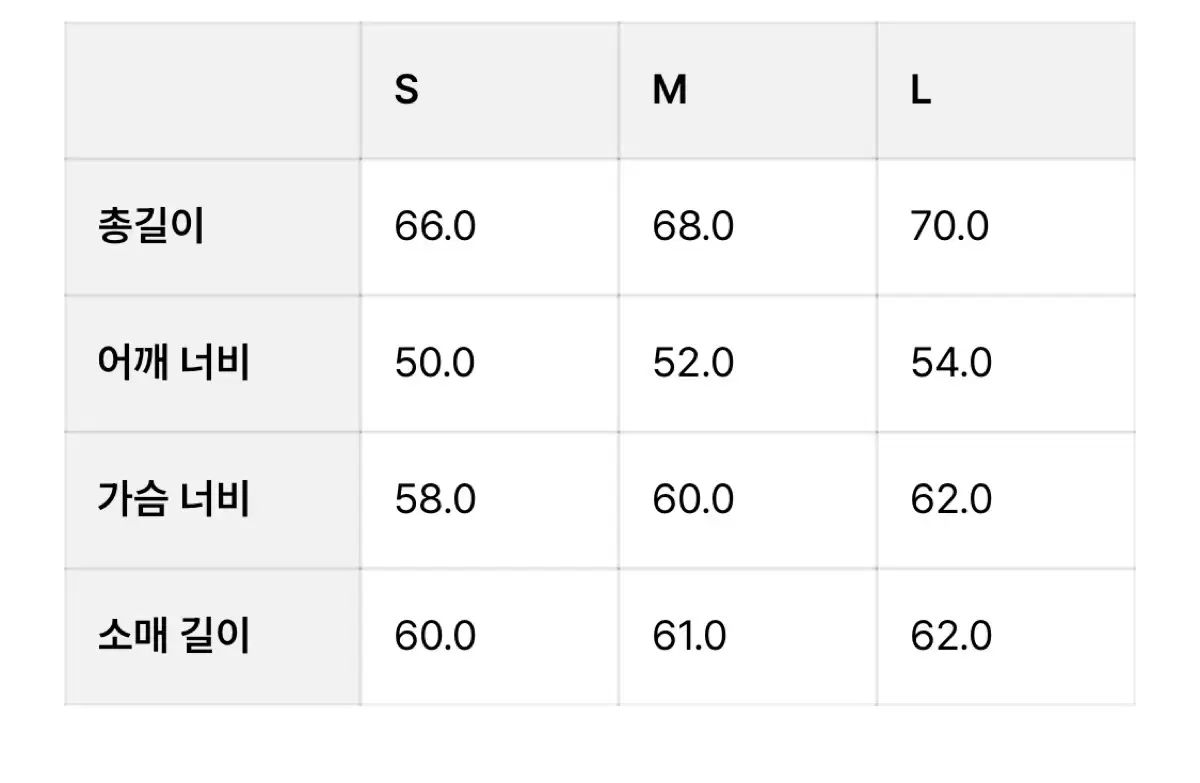Select the 소매 길이 row label

coord(173,636)
